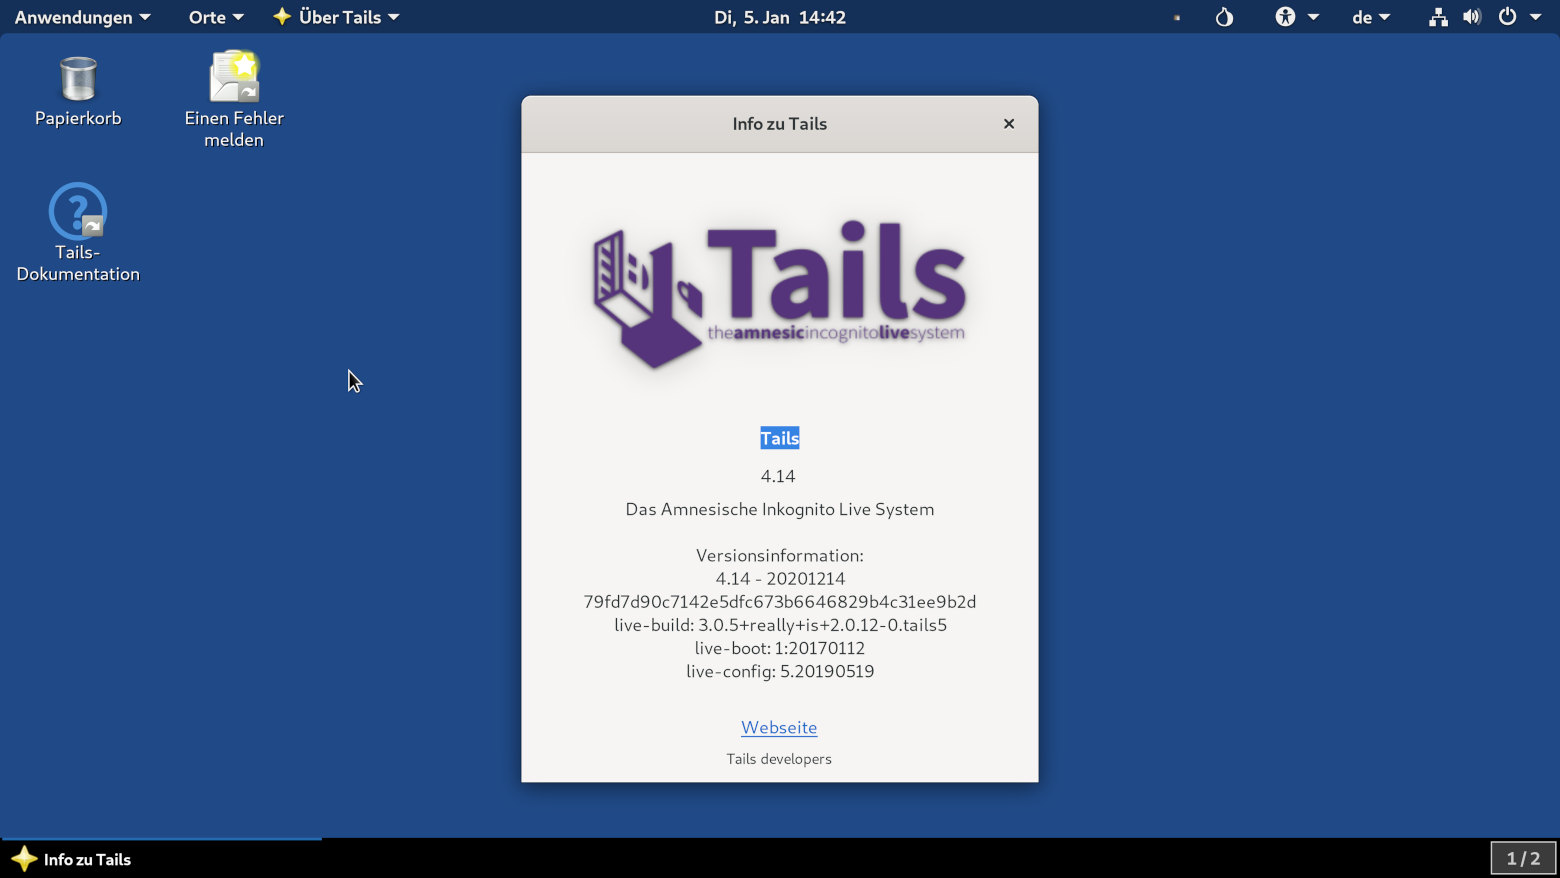Click the version number 4.14
This screenshot has width=1560, height=878.
point(778,476)
